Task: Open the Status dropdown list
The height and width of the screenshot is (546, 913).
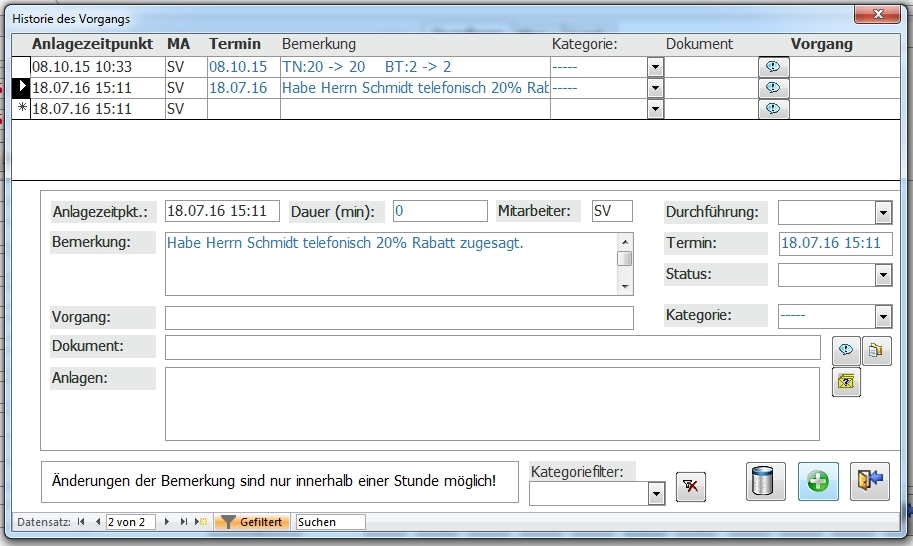Action: (883, 275)
